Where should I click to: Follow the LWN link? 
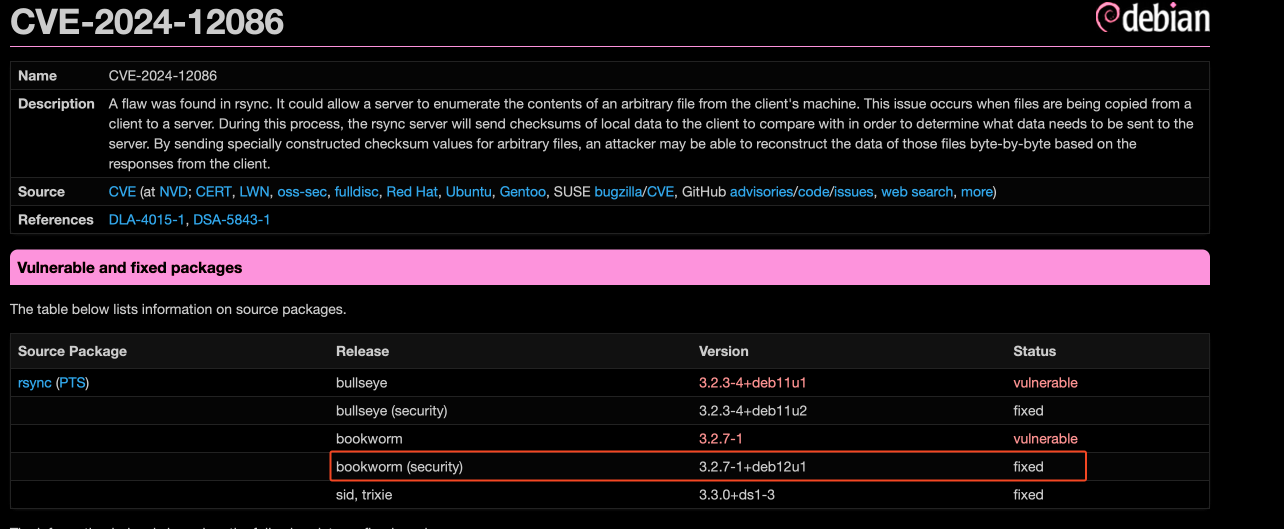coord(254,192)
